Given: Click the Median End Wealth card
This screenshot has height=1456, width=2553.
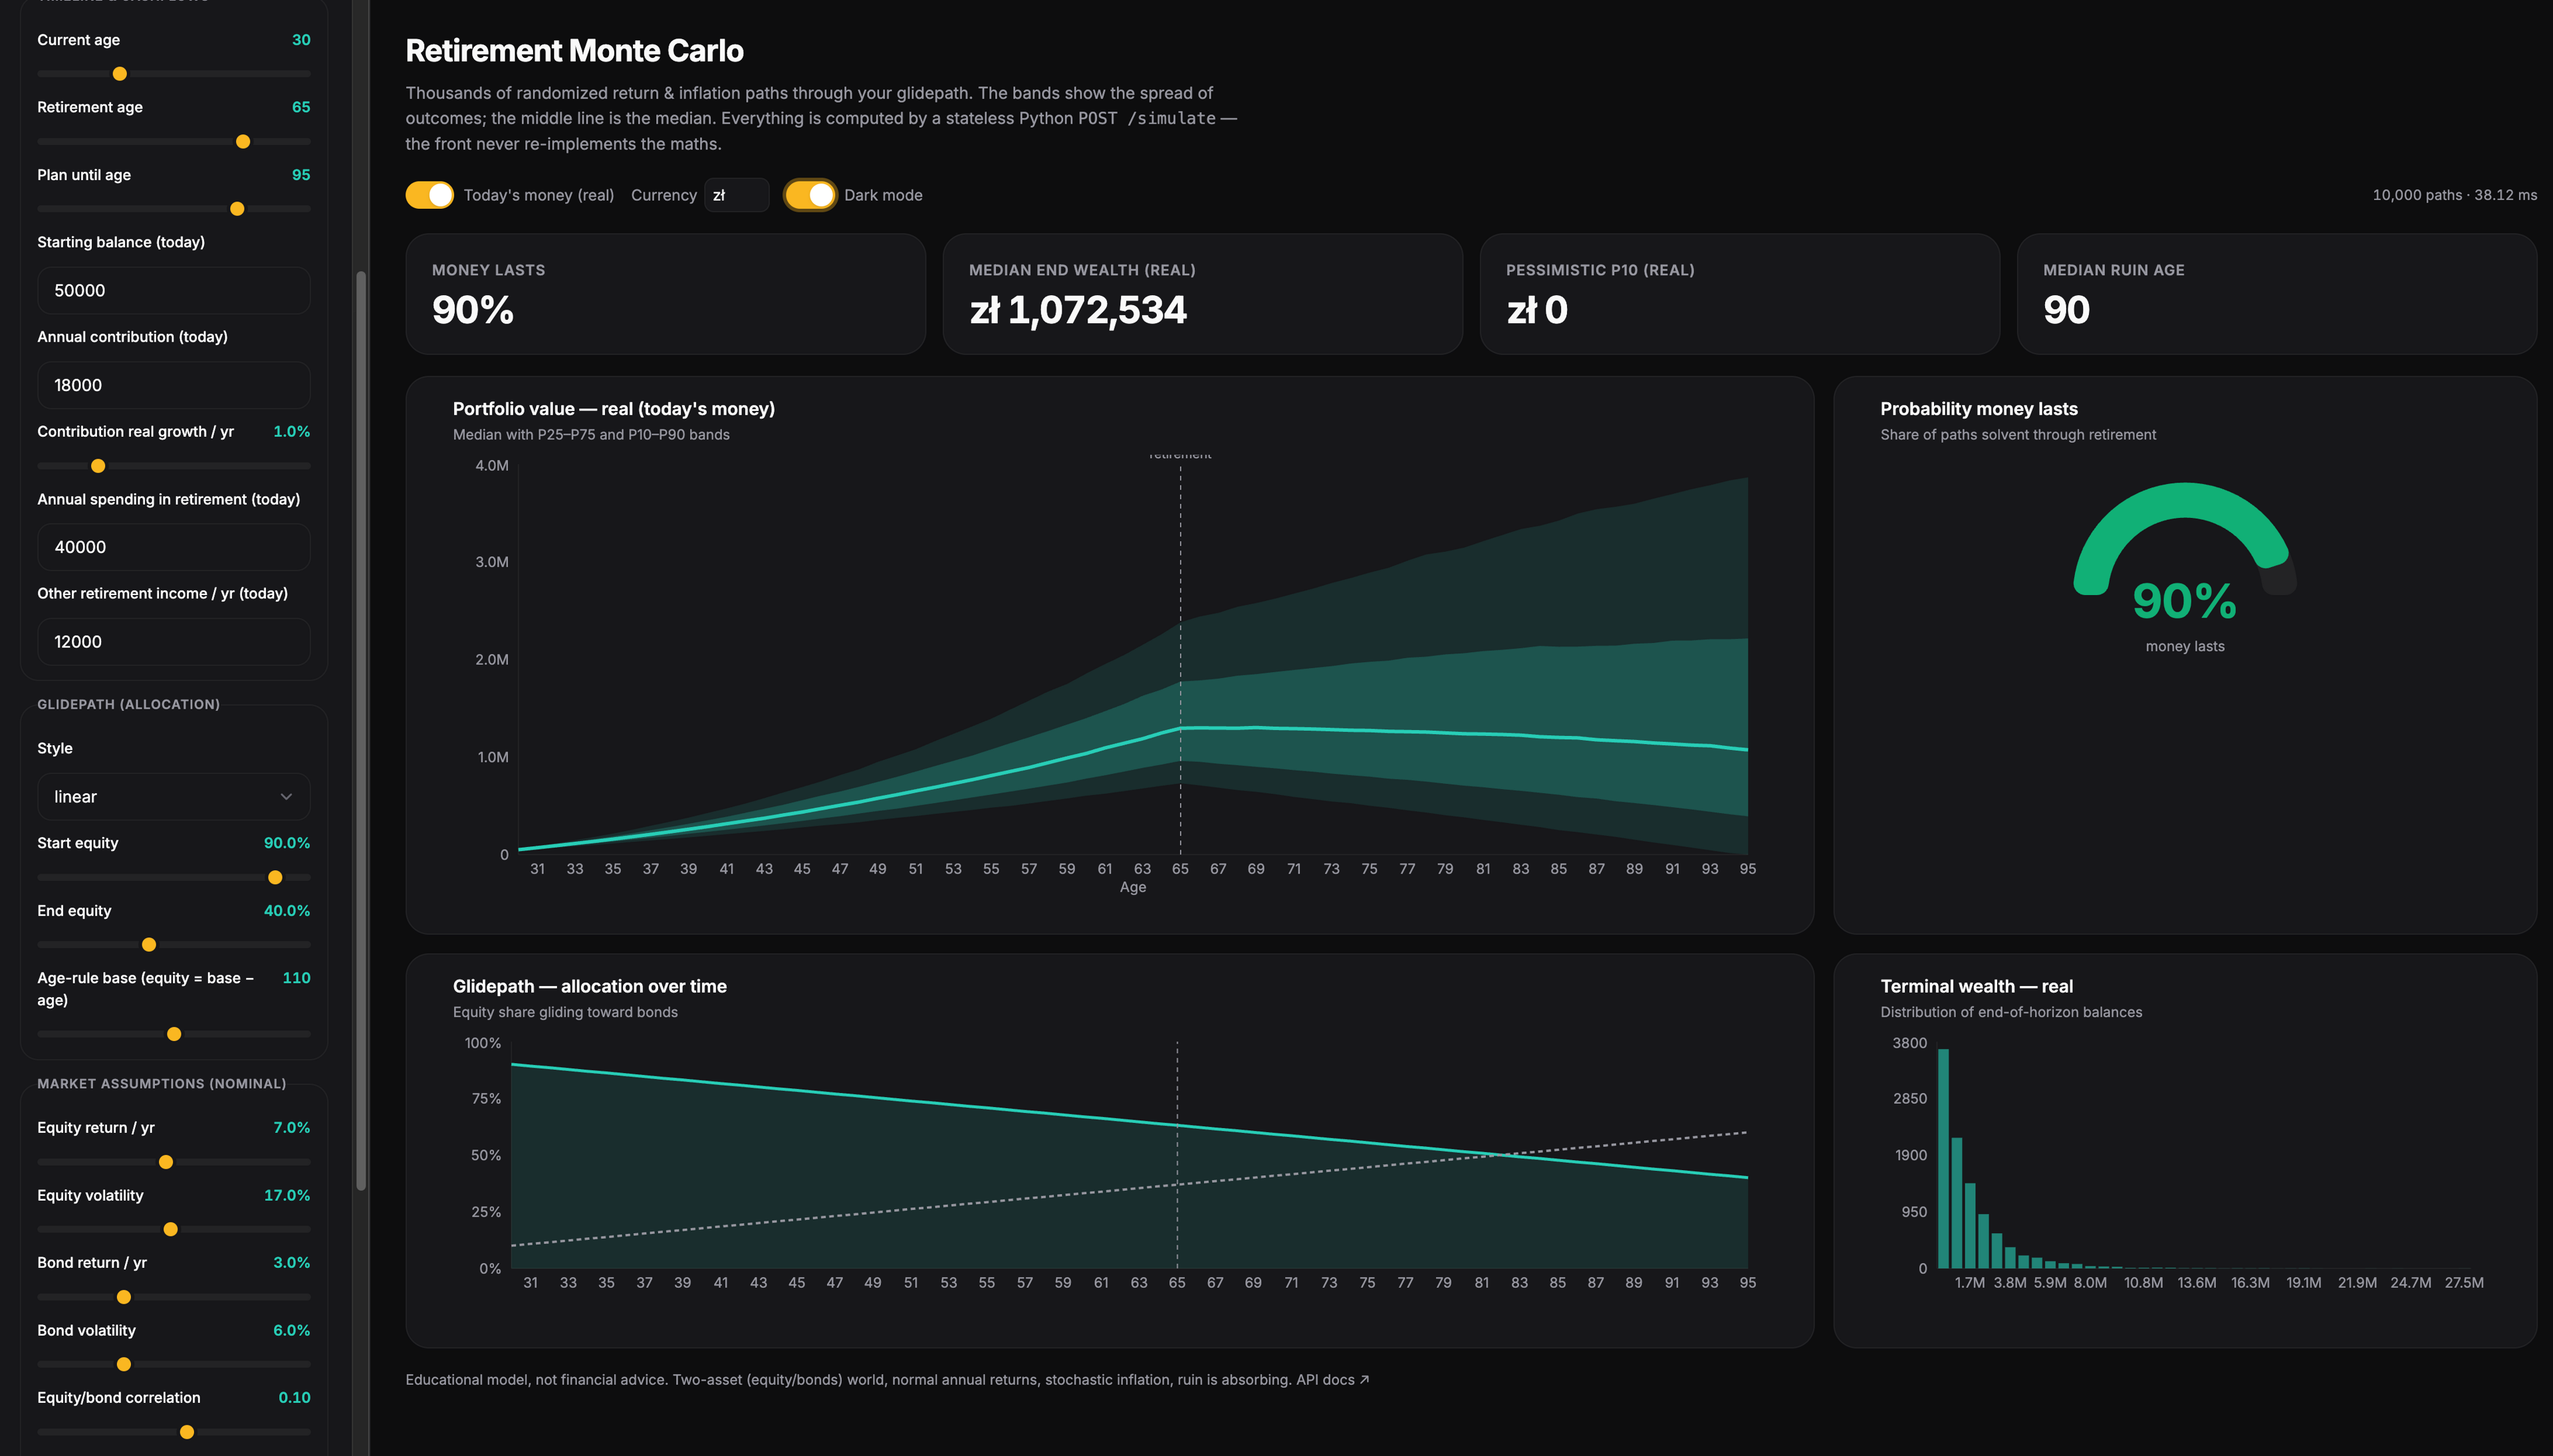Looking at the screenshot, I should click(x=1202, y=294).
